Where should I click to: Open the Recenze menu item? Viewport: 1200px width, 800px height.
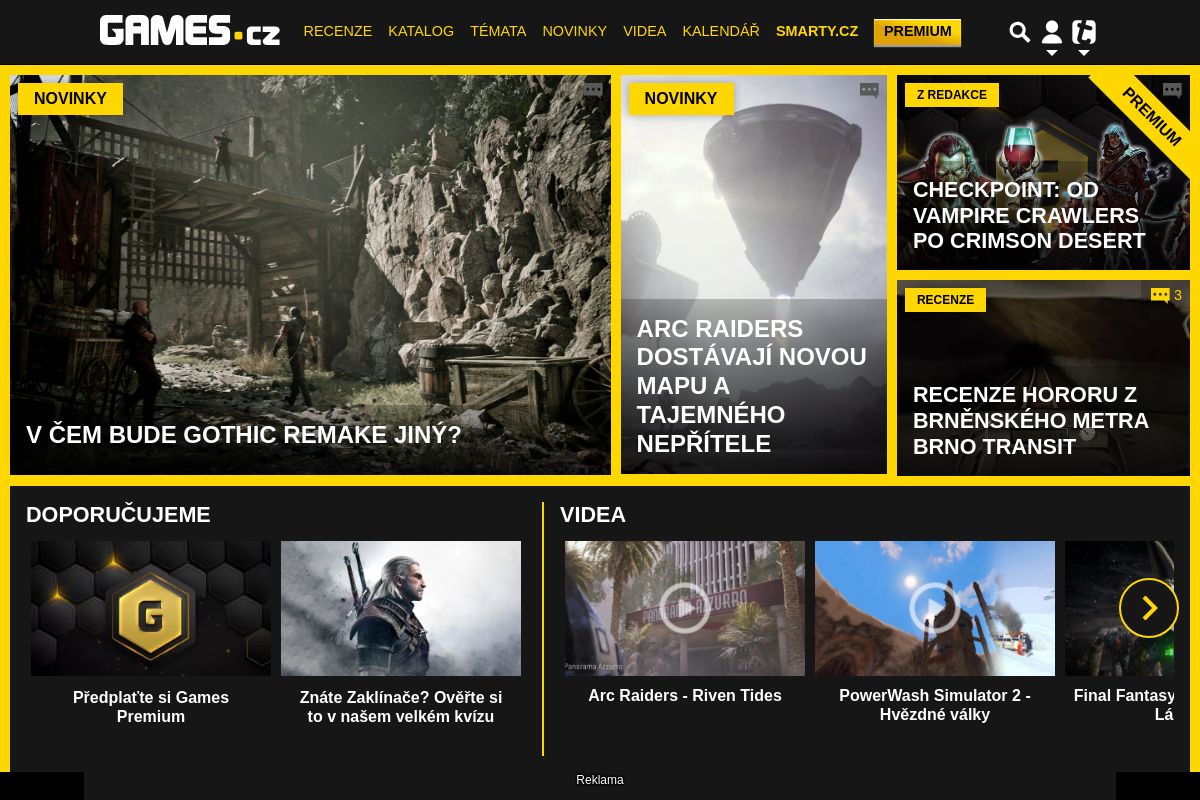pyautogui.click(x=337, y=31)
